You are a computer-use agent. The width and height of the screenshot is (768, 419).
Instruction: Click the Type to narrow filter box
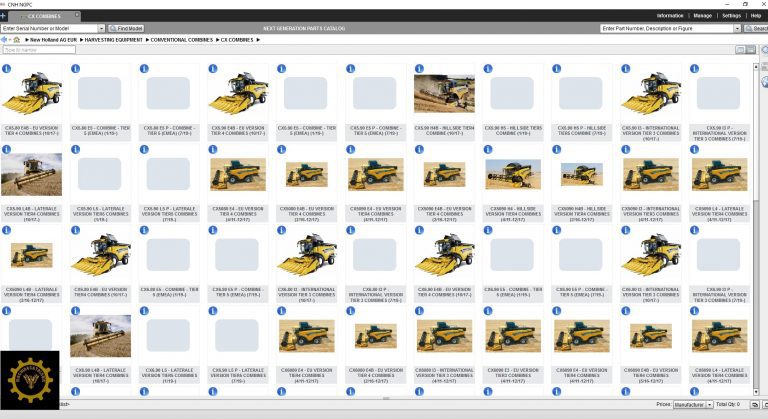(39, 50)
